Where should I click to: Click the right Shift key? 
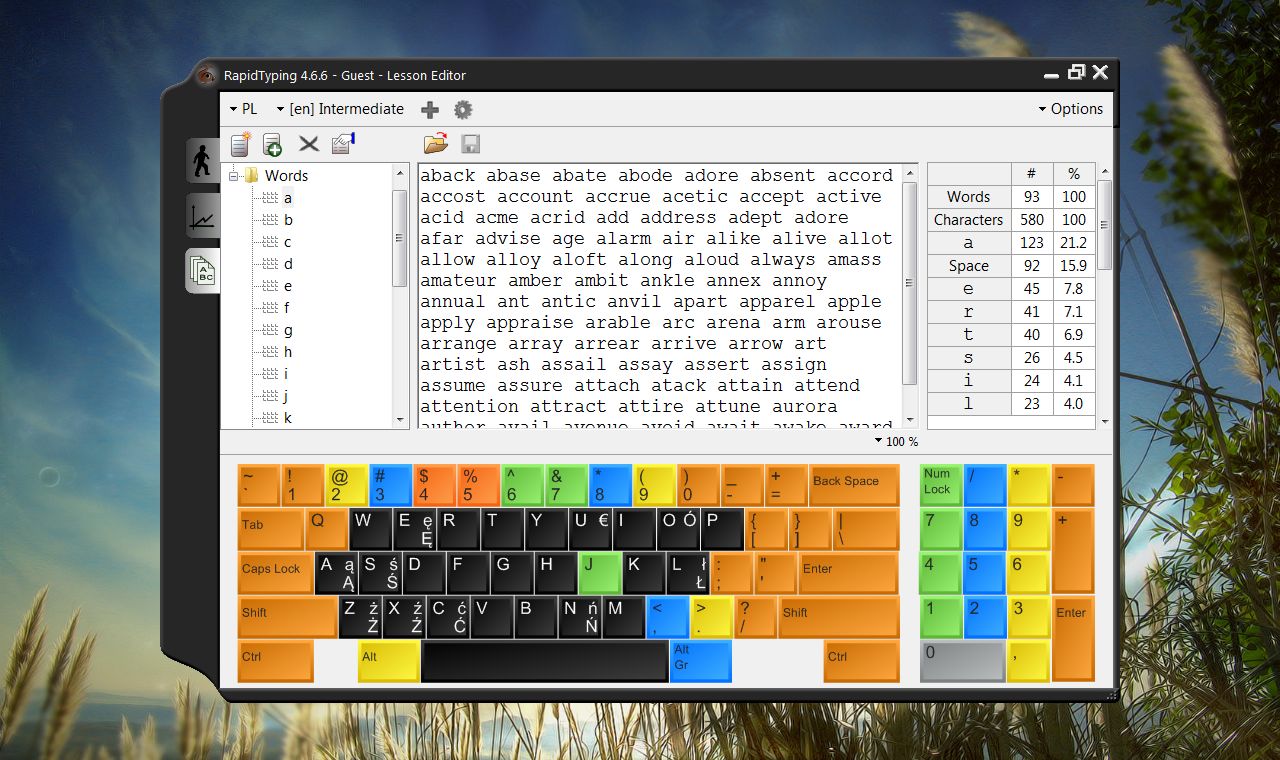tap(838, 617)
